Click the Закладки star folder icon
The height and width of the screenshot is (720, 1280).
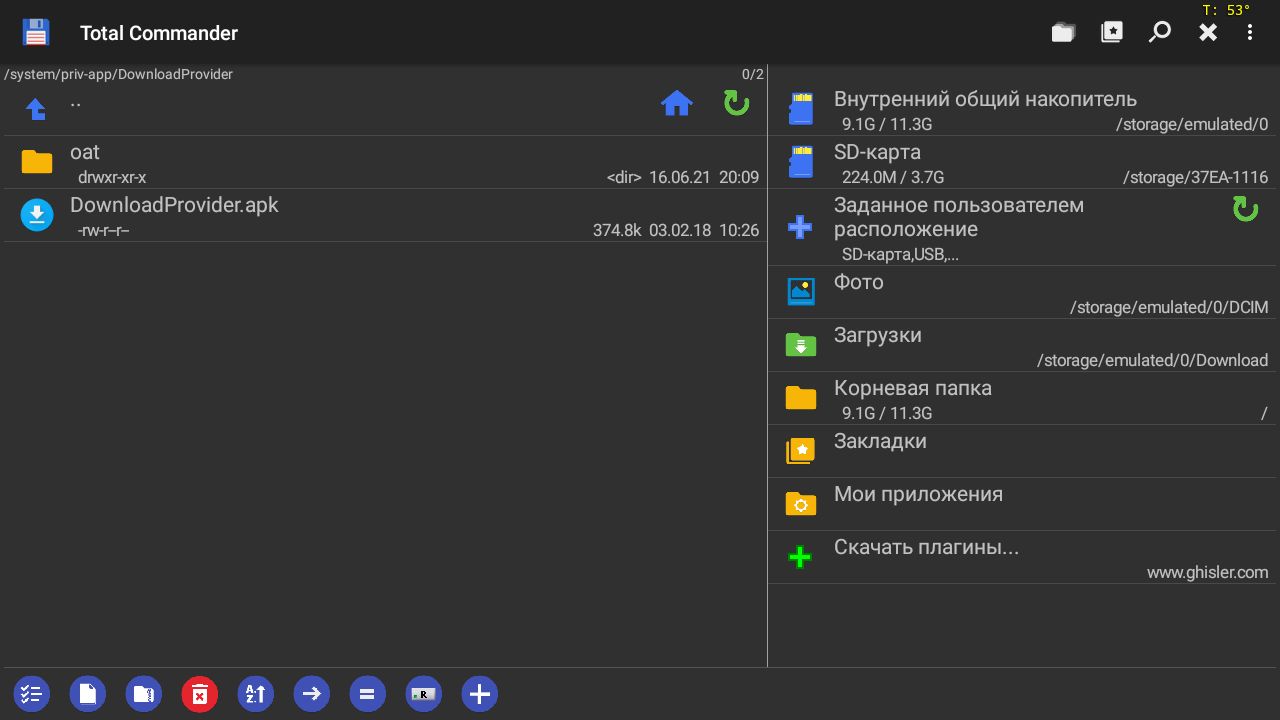pyautogui.click(x=801, y=451)
